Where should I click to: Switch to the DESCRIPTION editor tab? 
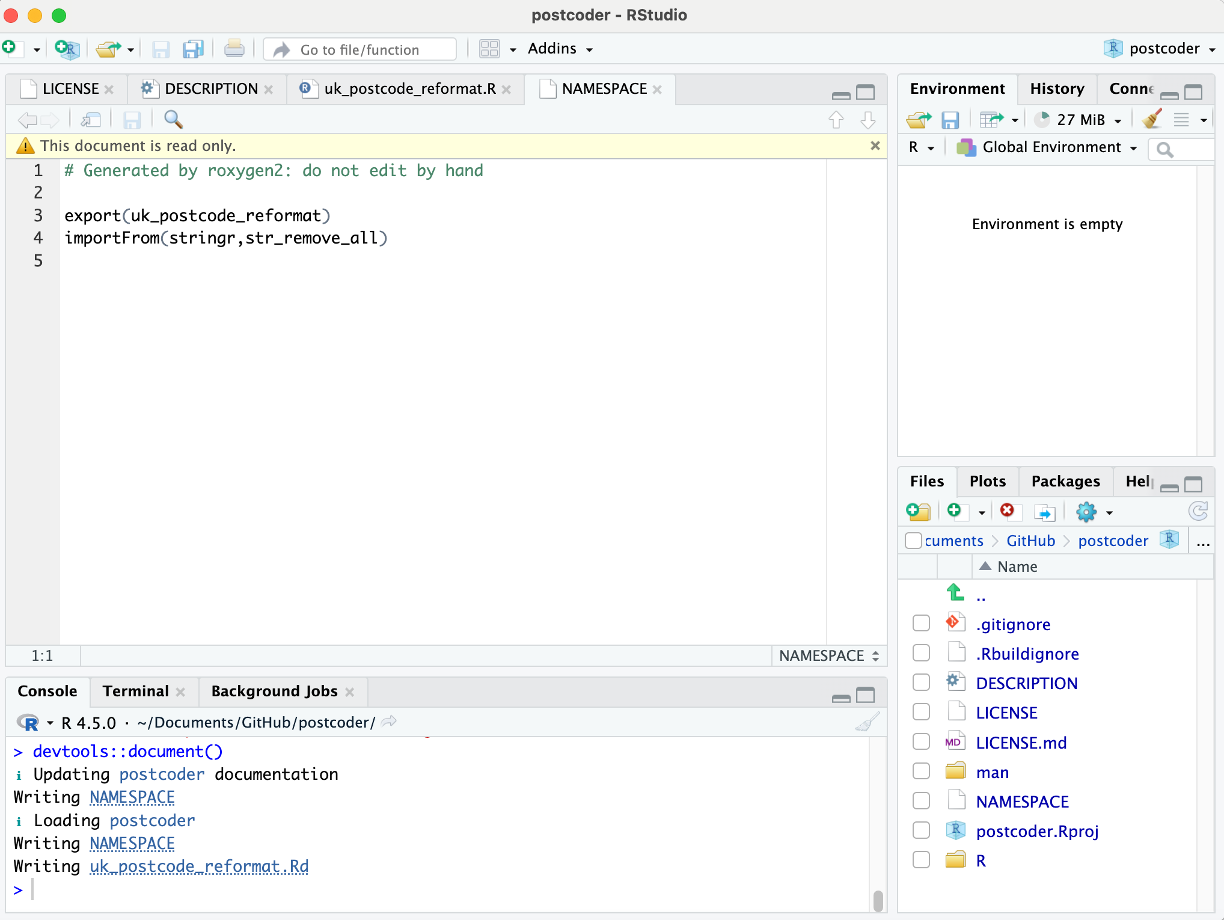(211, 89)
